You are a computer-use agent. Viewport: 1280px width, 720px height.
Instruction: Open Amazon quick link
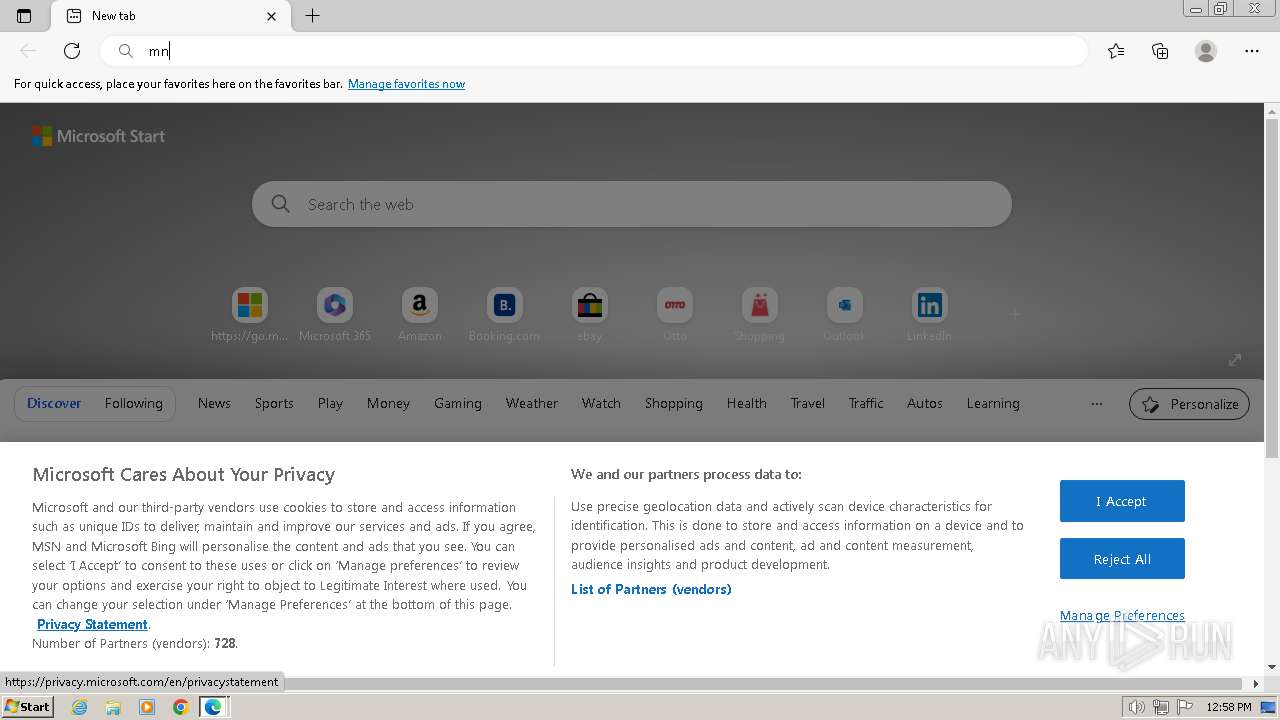click(x=420, y=314)
